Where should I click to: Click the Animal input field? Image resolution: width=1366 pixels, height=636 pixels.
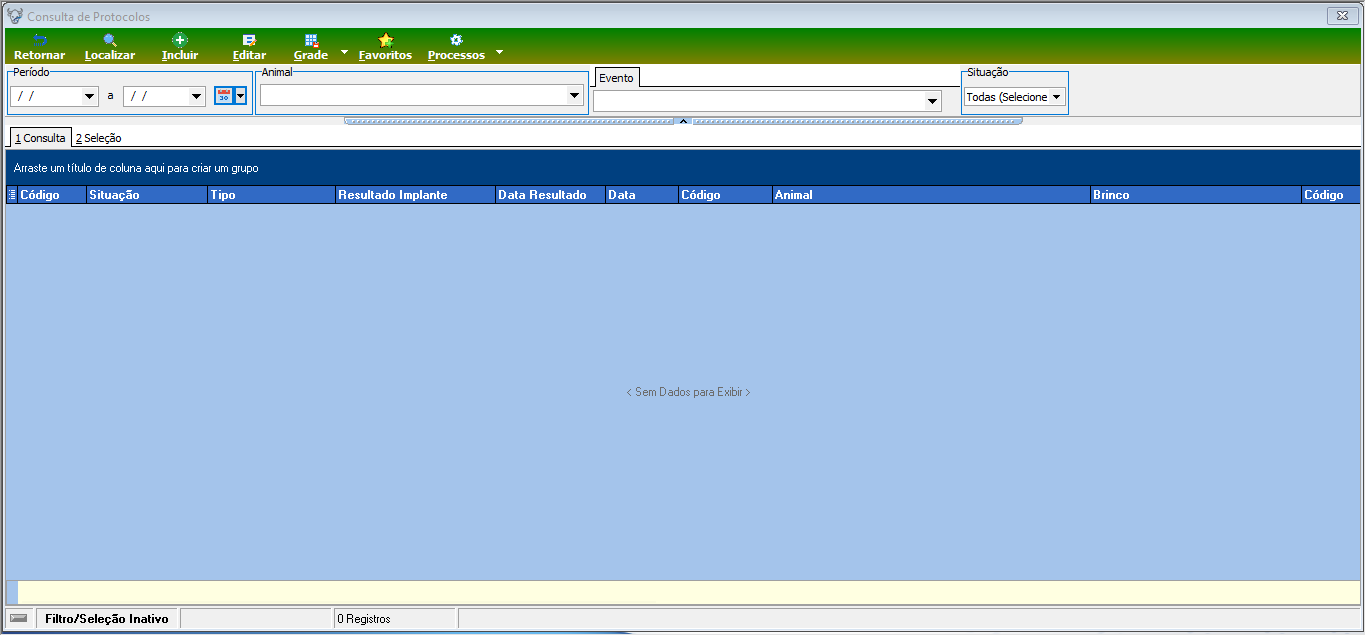[413, 96]
